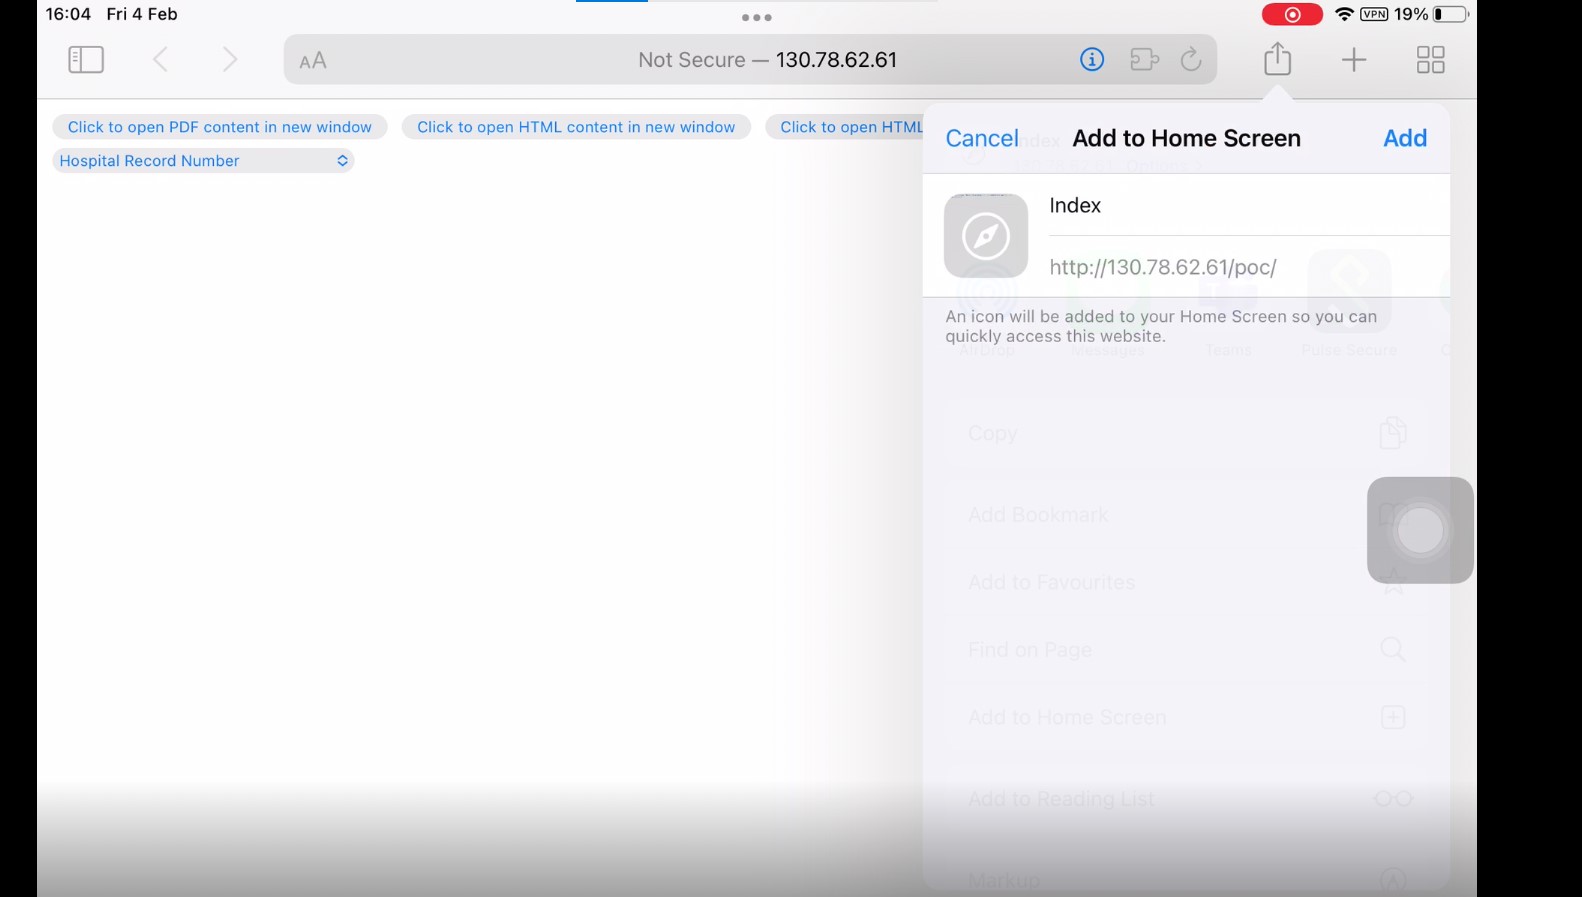Edit the Index name field
1582x897 pixels.
point(1249,205)
